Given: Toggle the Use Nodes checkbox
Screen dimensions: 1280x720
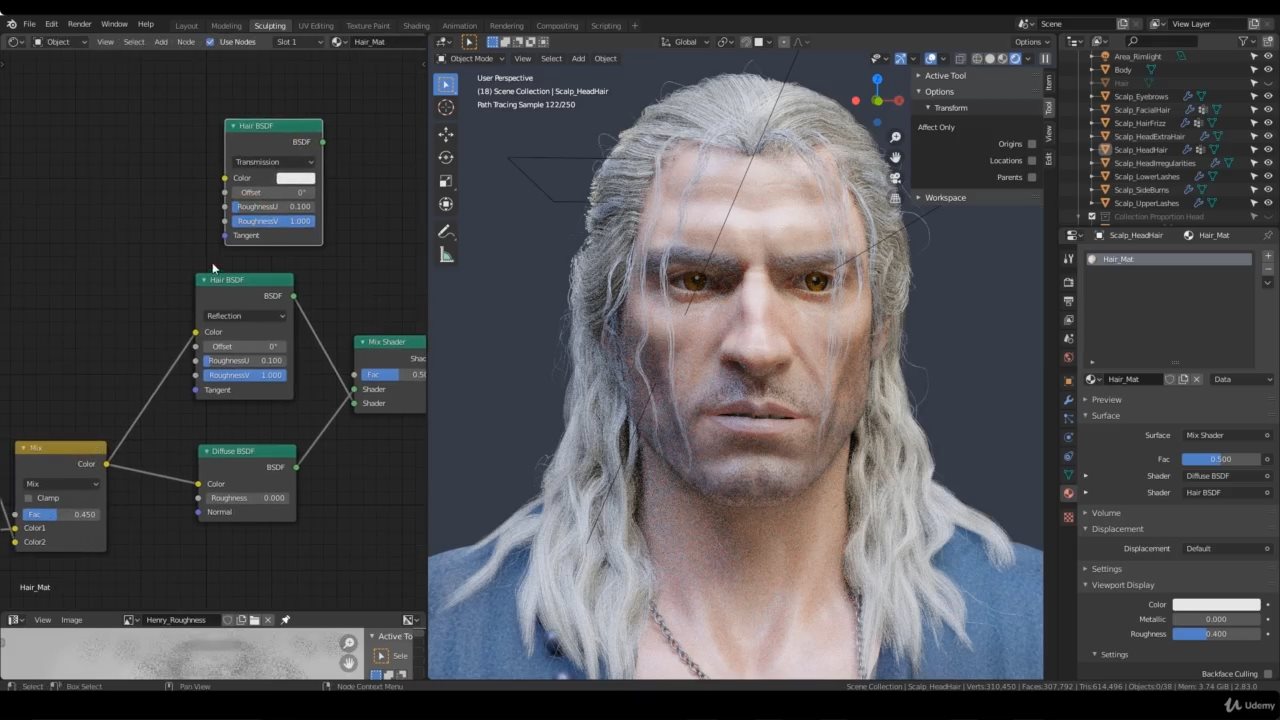Looking at the screenshot, I should (210, 42).
